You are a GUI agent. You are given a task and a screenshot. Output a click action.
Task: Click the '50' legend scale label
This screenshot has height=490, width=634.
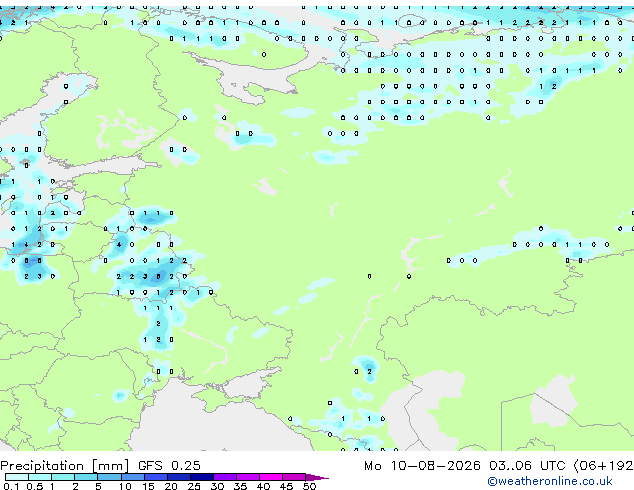pyautogui.click(x=309, y=486)
